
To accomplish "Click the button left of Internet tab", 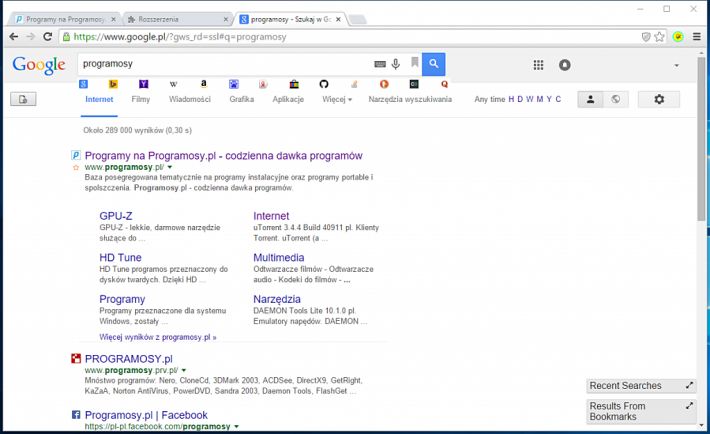I will pos(23,99).
